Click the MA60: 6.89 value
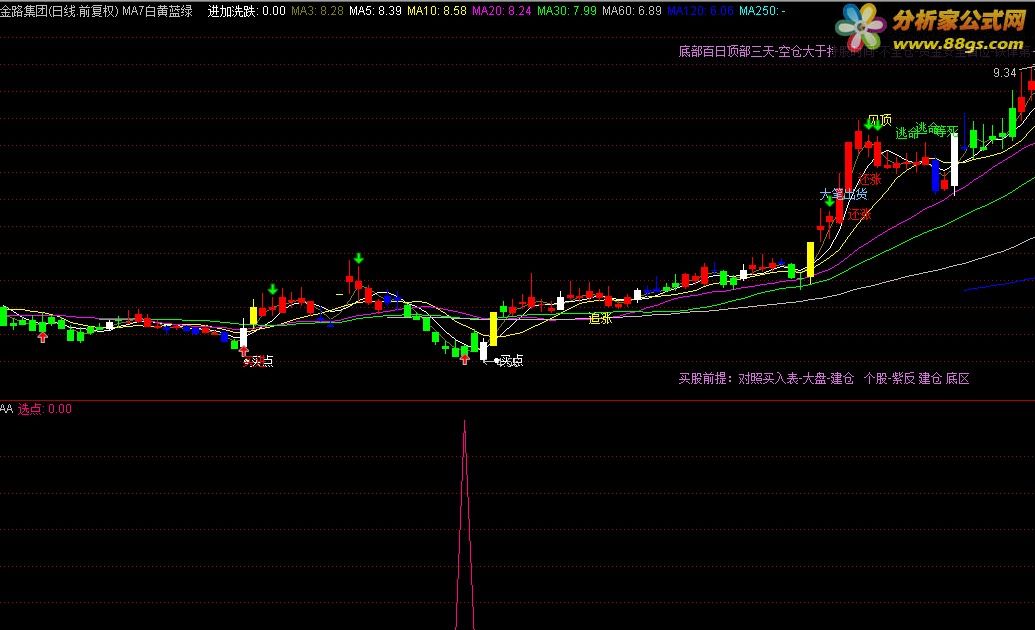The image size is (1035, 630). pyautogui.click(x=632, y=11)
